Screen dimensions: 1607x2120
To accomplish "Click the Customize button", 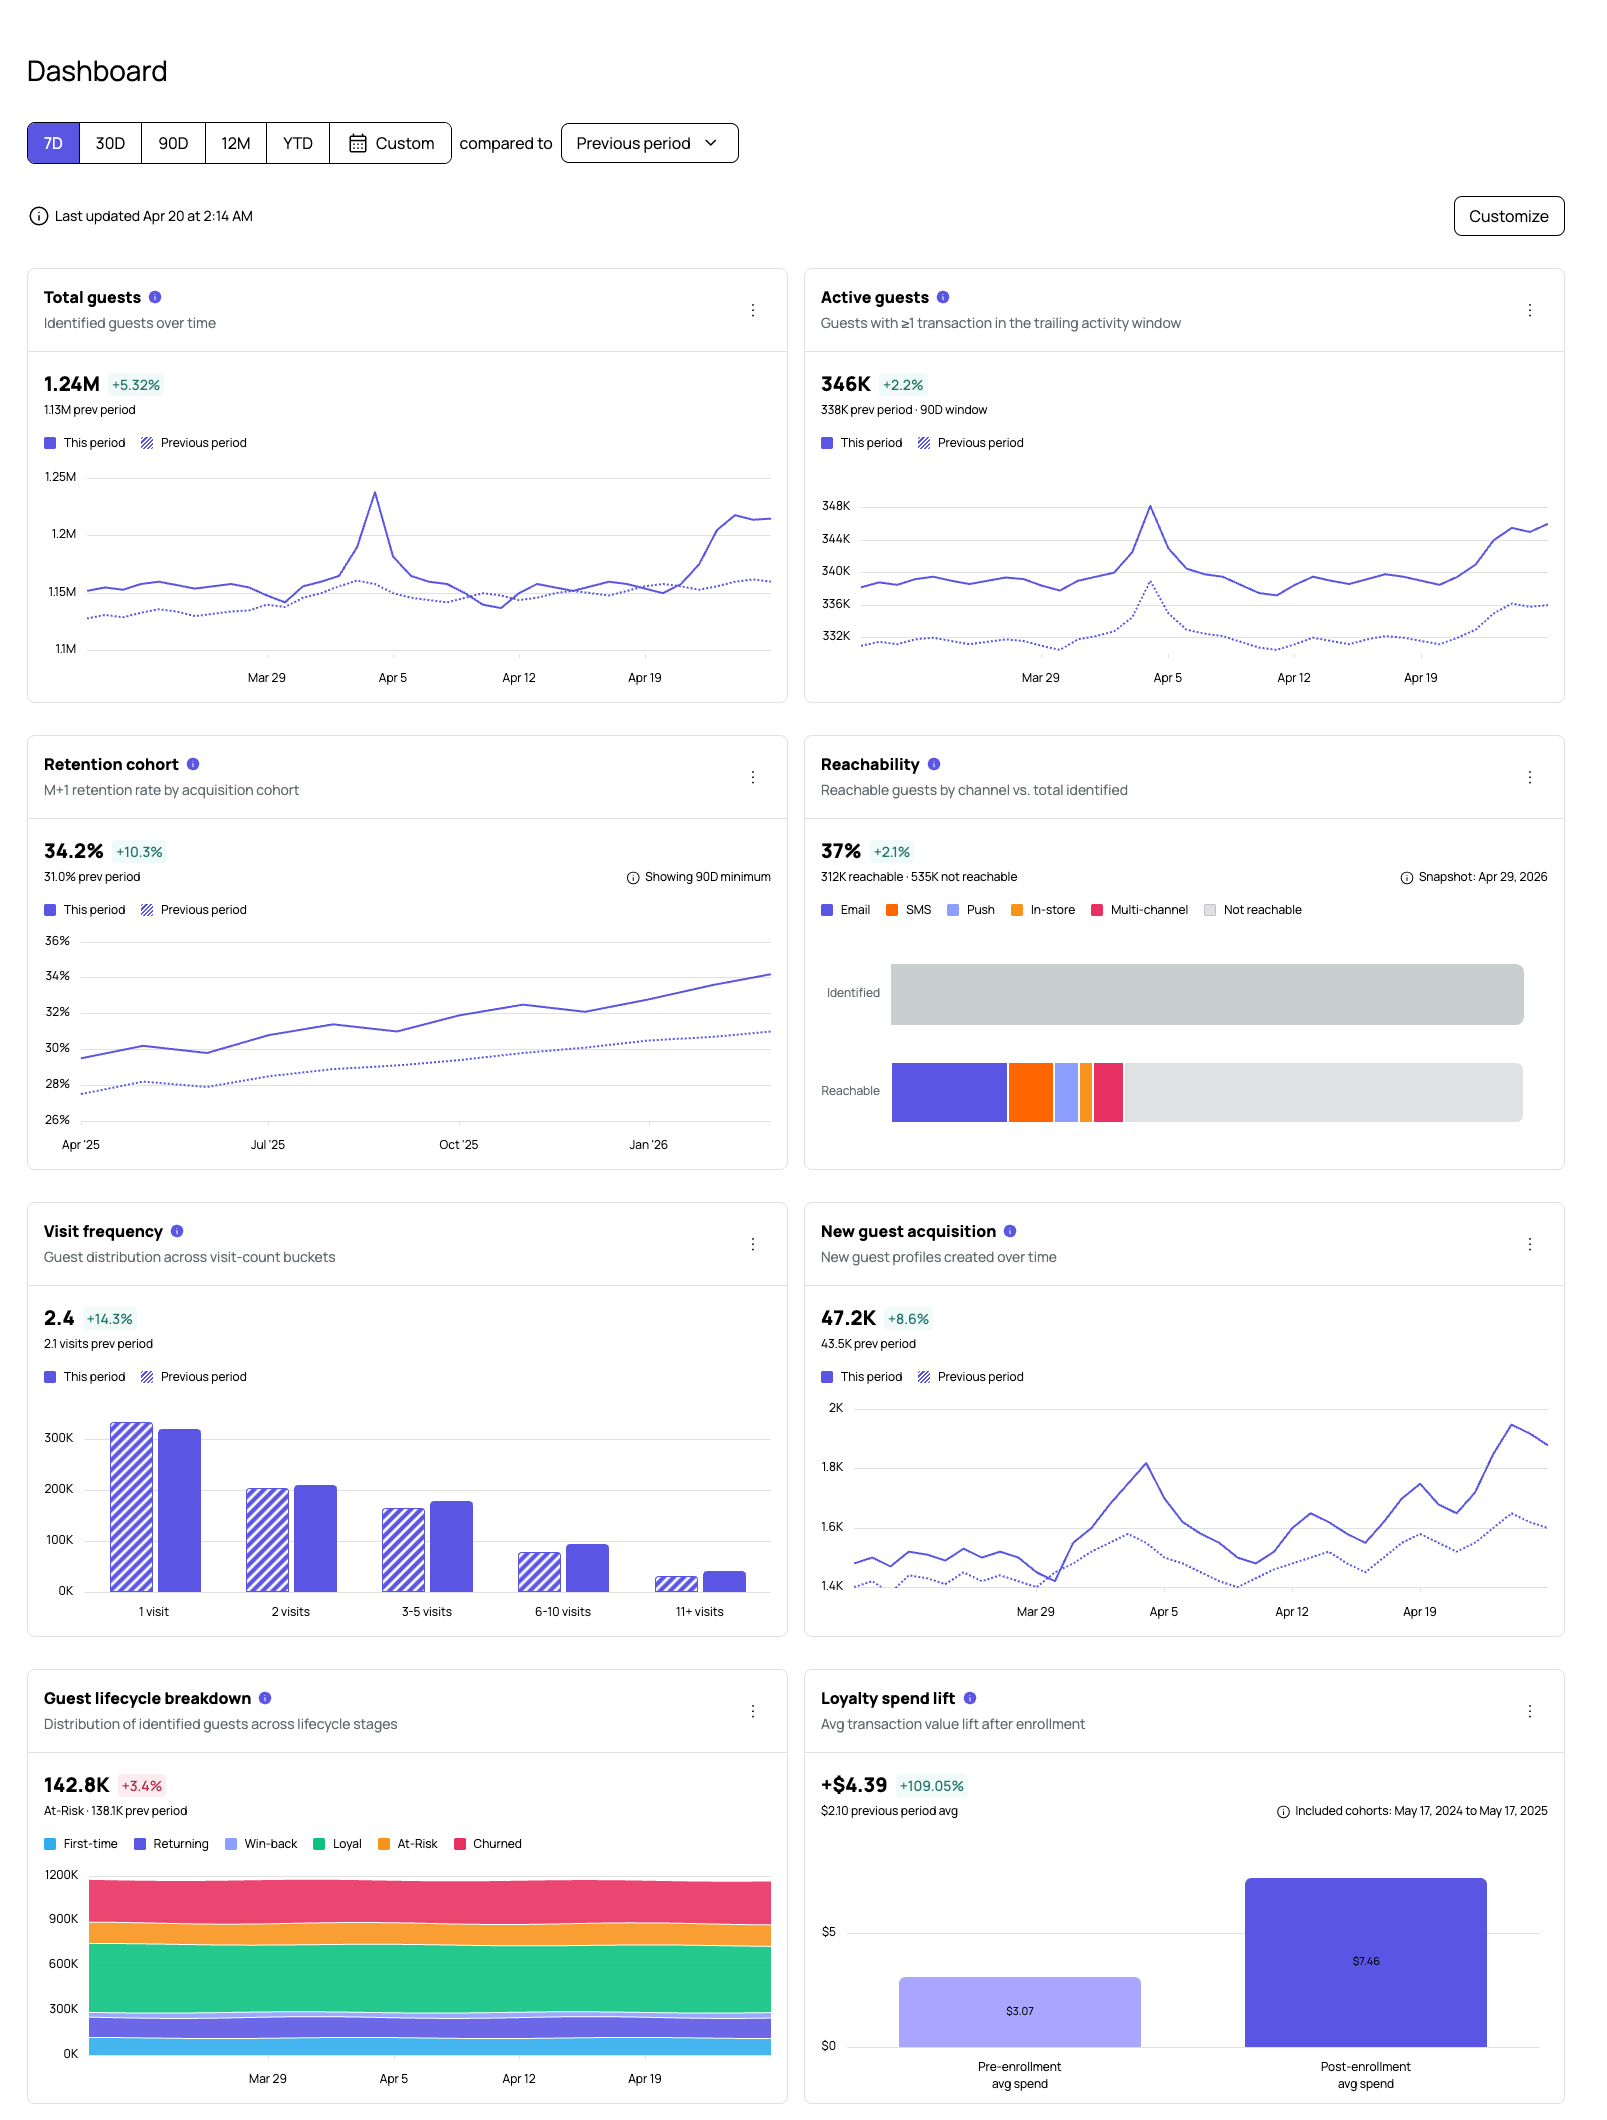I will coord(1509,216).
